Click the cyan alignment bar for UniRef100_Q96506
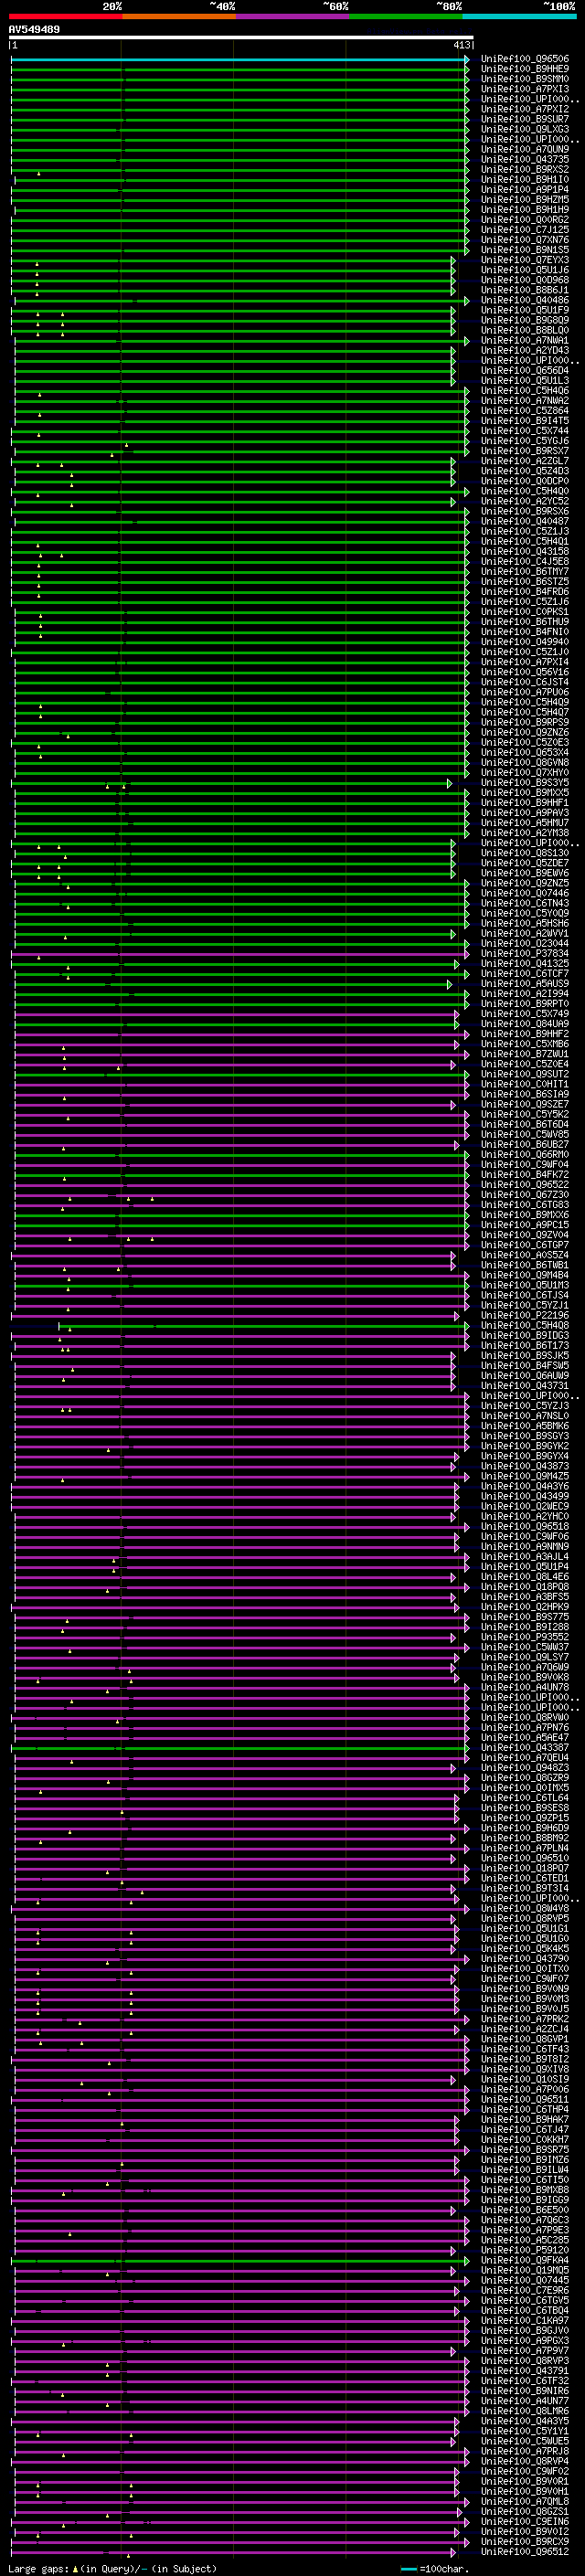 [239, 60]
